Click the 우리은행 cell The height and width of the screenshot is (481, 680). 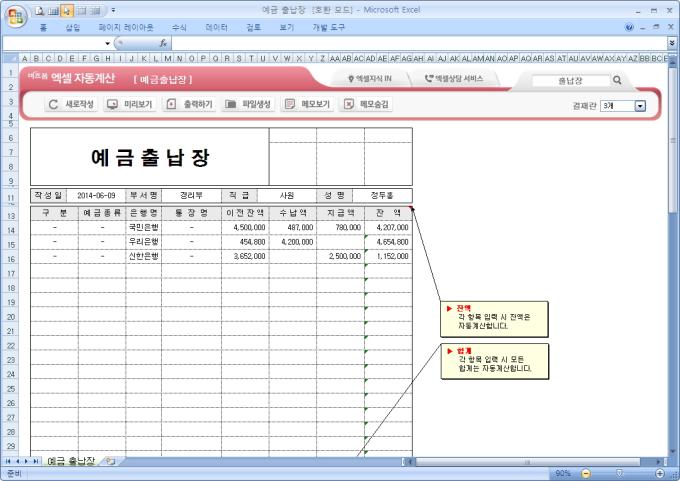[x=144, y=242]
